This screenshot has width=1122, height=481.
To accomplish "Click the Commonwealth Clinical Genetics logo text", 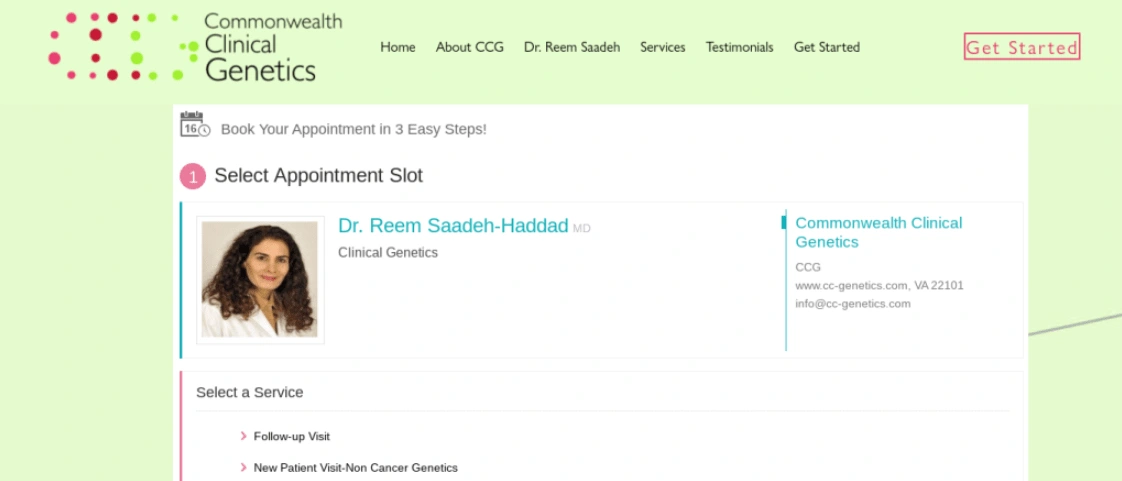I will click(x=273, y=47).
